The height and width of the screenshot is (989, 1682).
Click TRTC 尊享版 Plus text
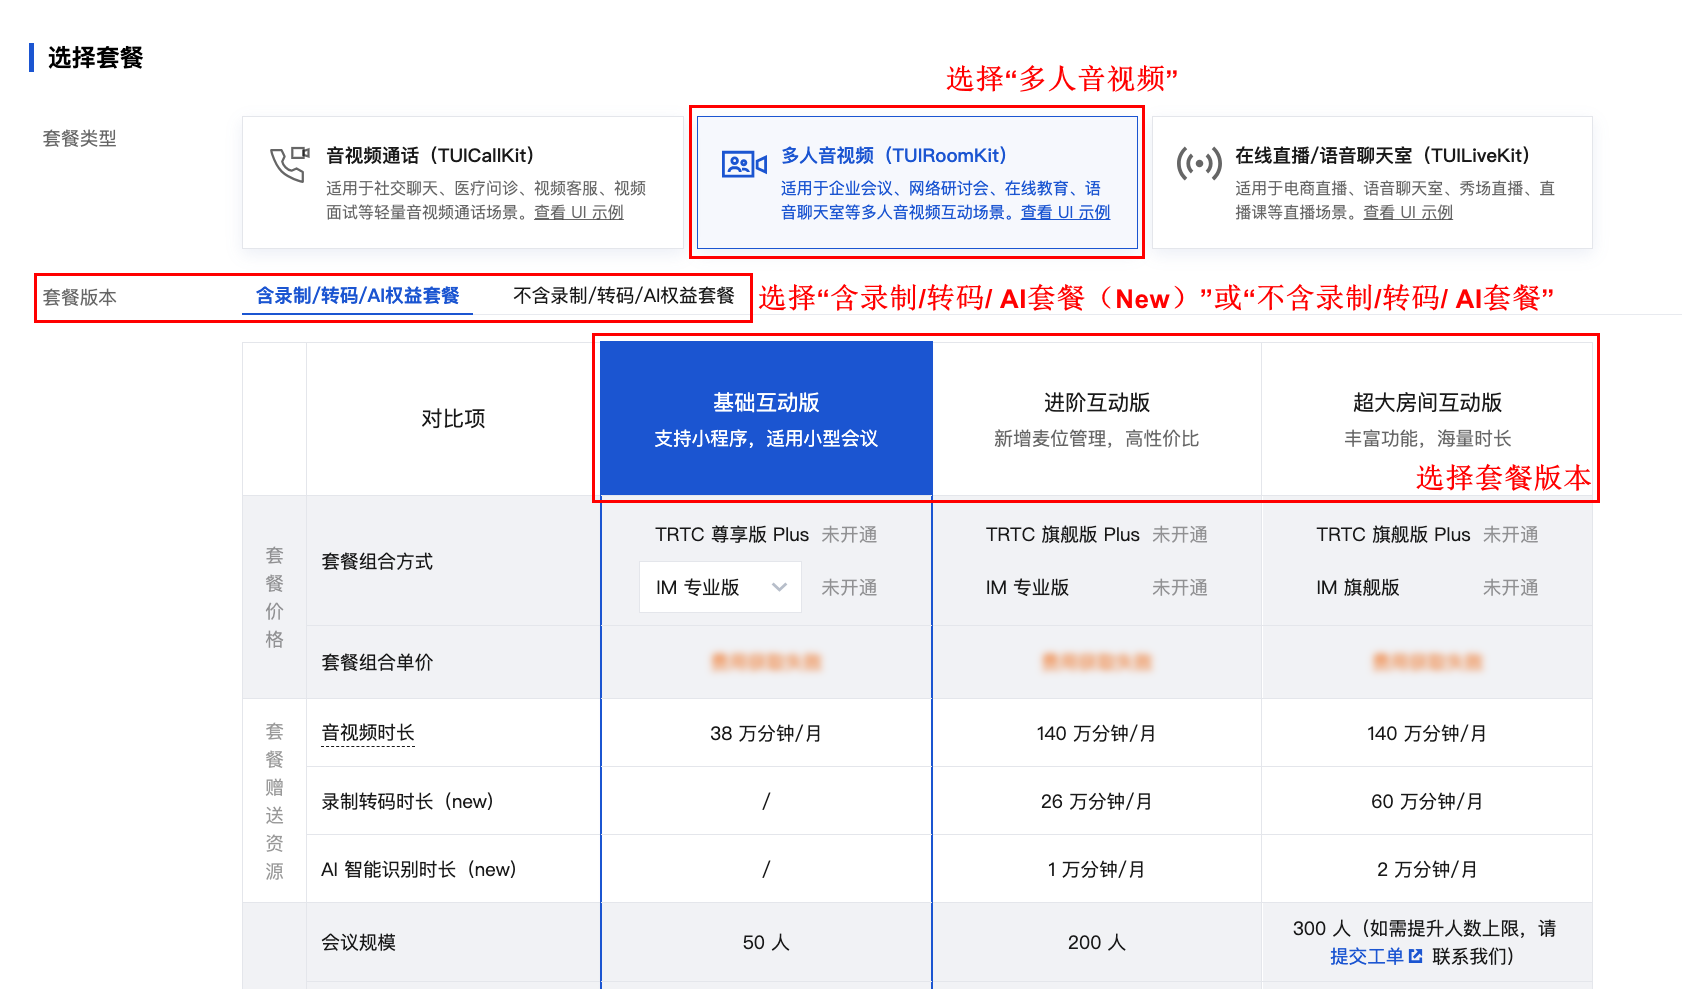coord(732,534)
